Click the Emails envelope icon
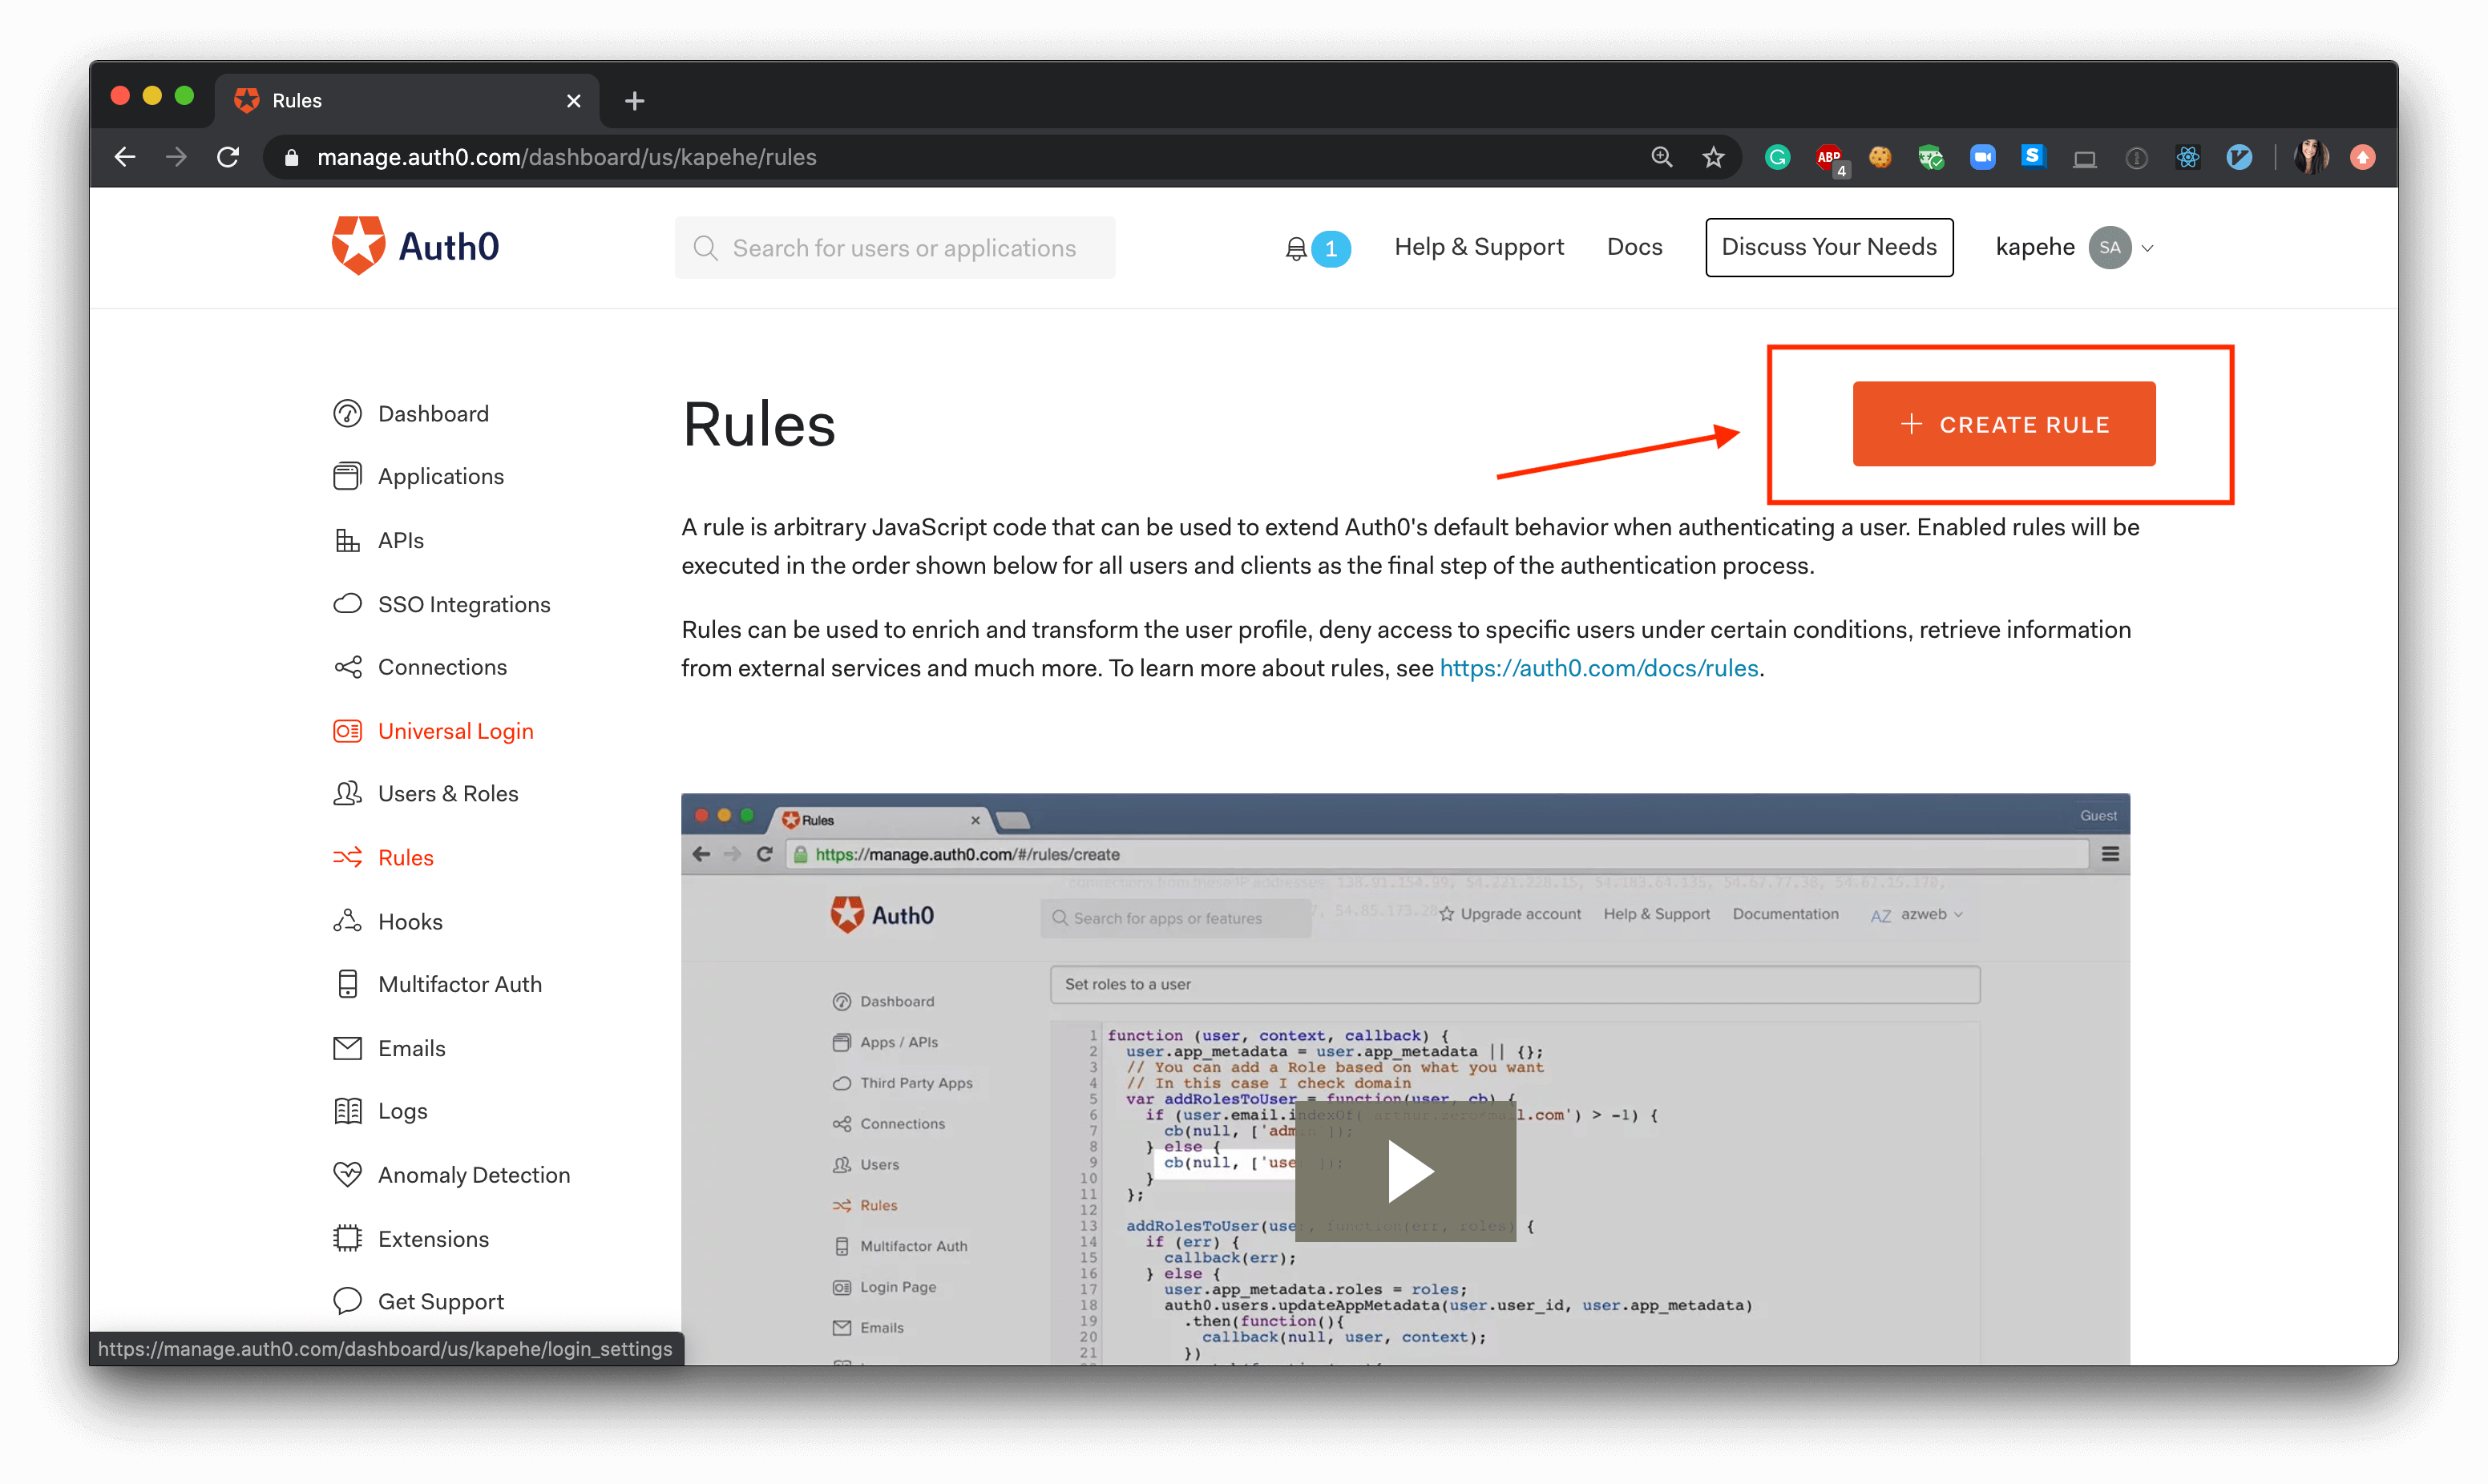Image resolution: width=2488 pixels, height=1484 pixels. coord(347,1048)
